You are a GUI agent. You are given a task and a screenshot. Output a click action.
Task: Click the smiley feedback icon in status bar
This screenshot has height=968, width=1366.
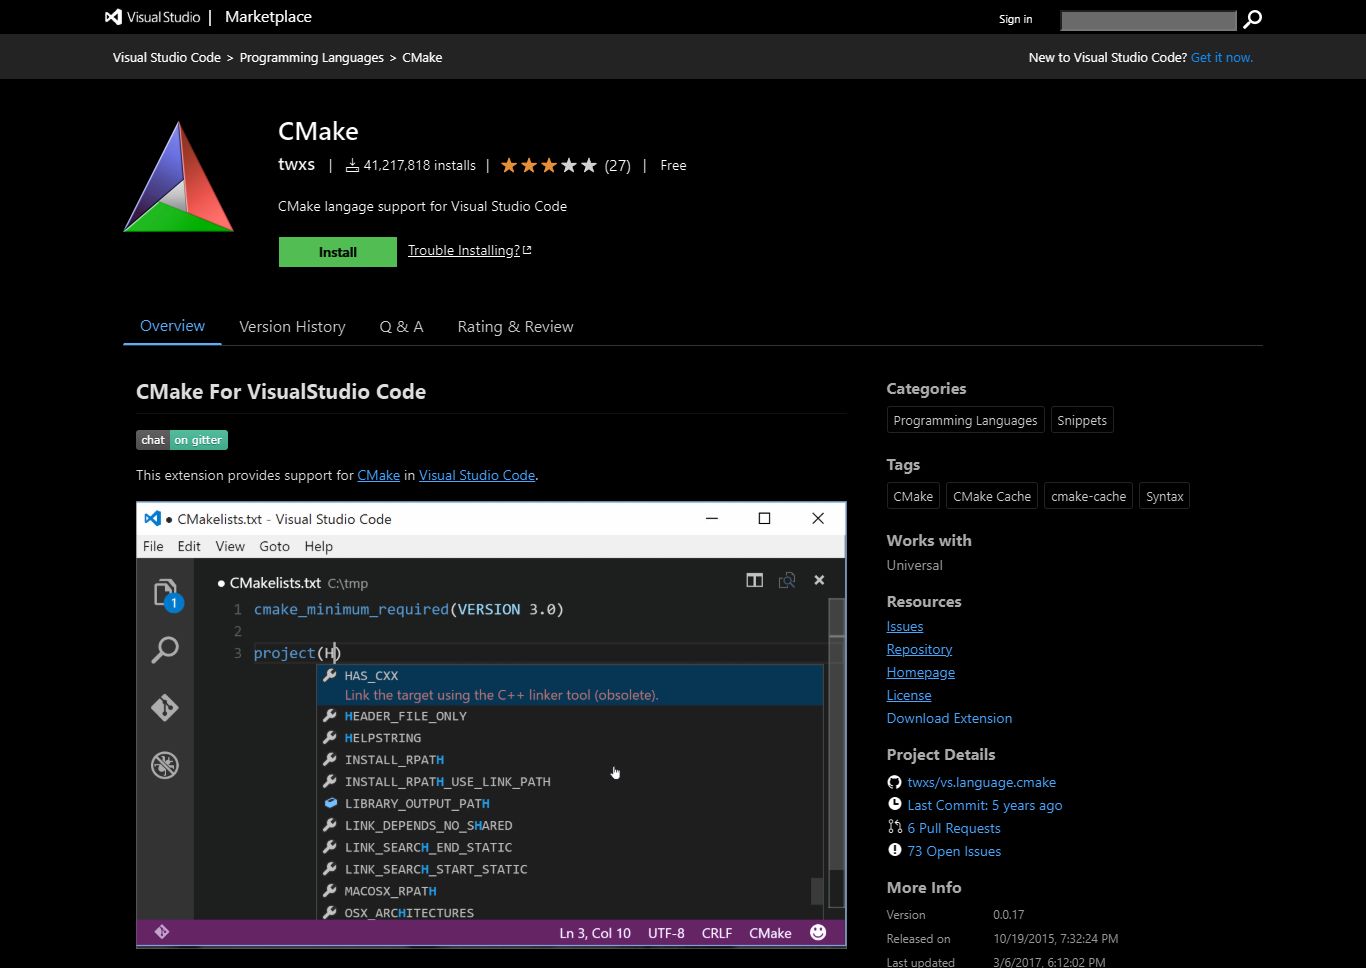click(818, 932)
